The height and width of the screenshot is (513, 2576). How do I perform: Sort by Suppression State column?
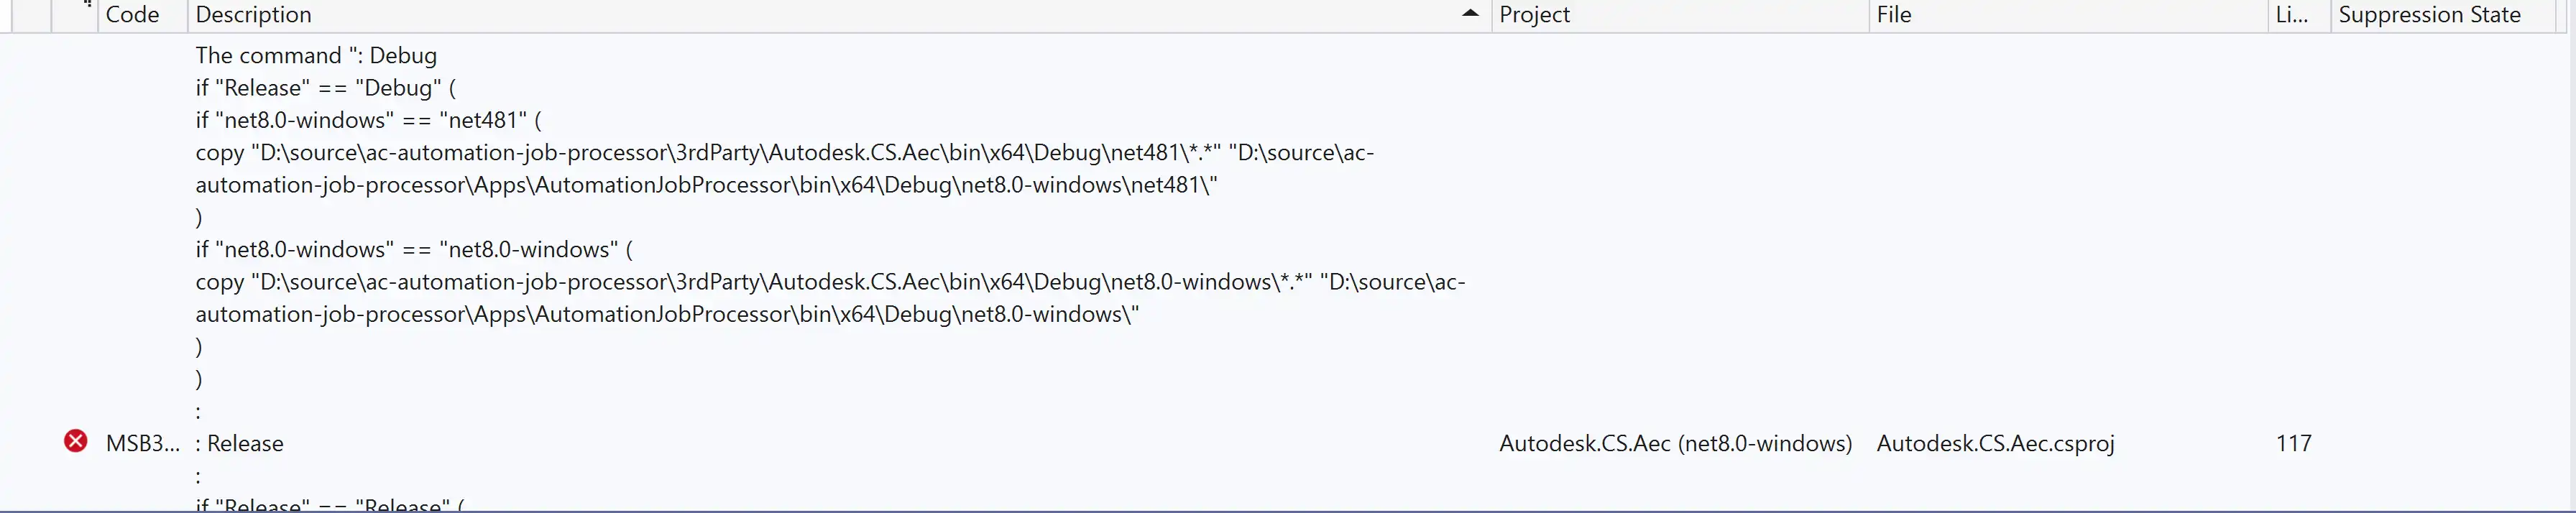click(x=2429, y=15)
